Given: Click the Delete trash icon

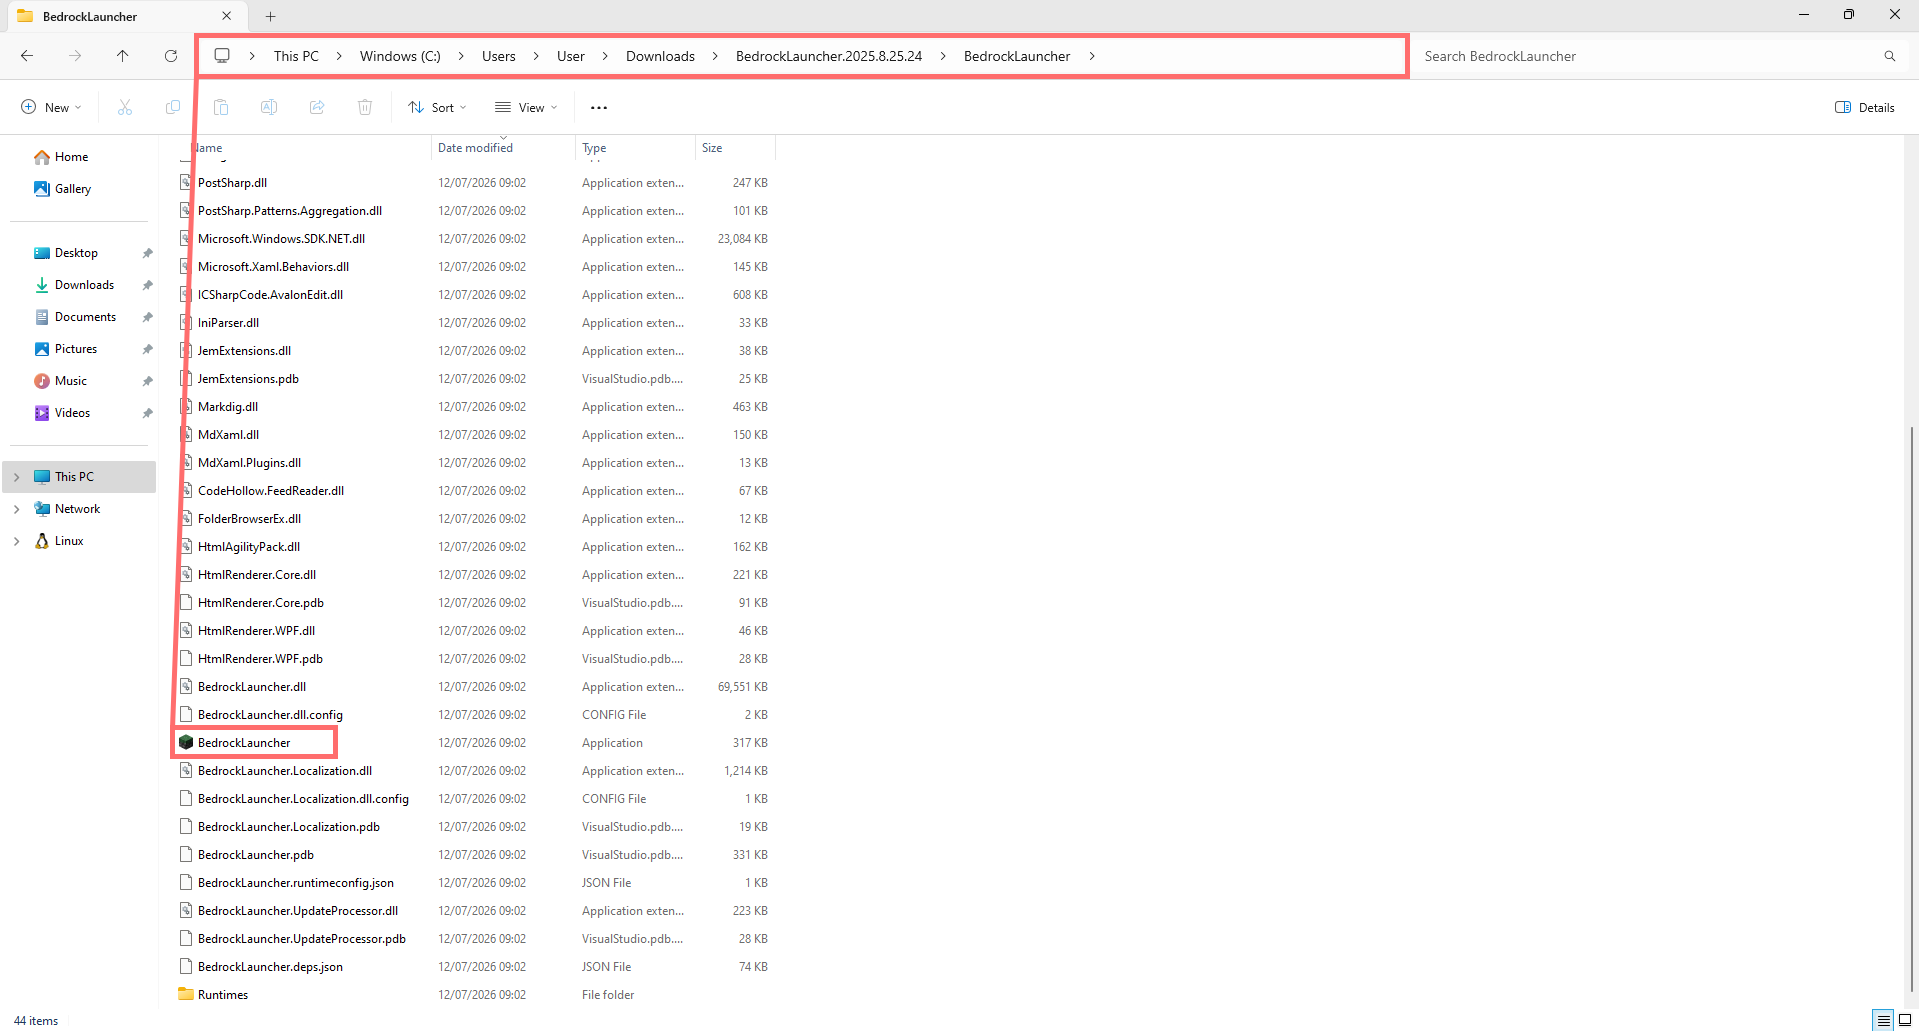Looking at the screenshot, I should pos(365,107).
